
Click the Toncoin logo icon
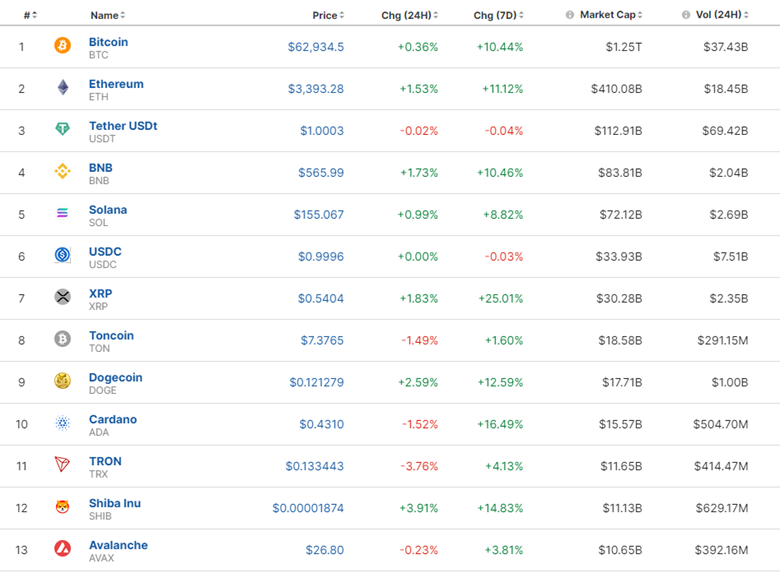coord(62,339)
